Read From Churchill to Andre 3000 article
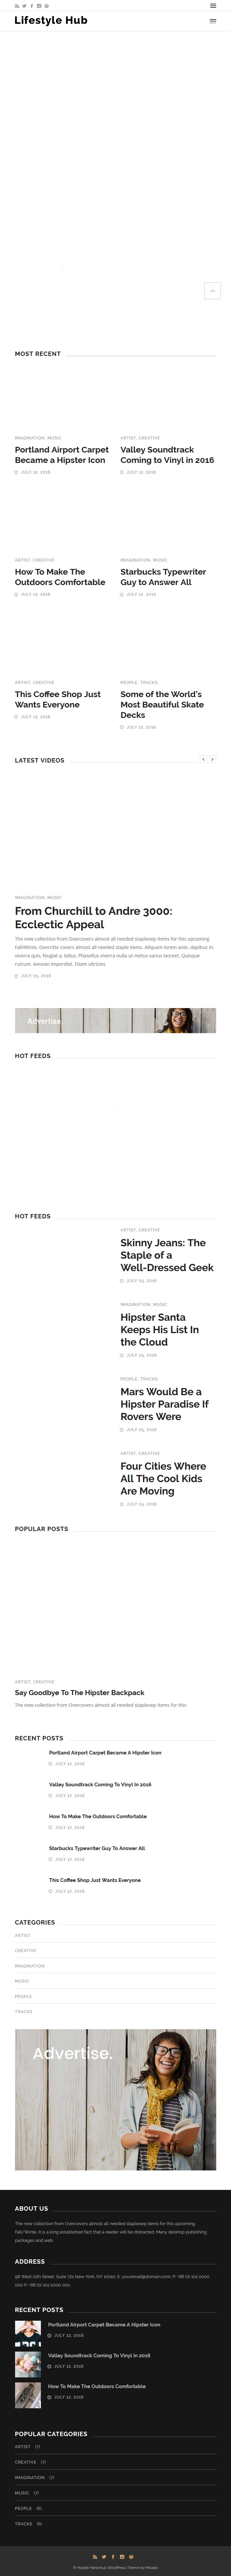The image size is (231, 2576). (x=93, y=917)
